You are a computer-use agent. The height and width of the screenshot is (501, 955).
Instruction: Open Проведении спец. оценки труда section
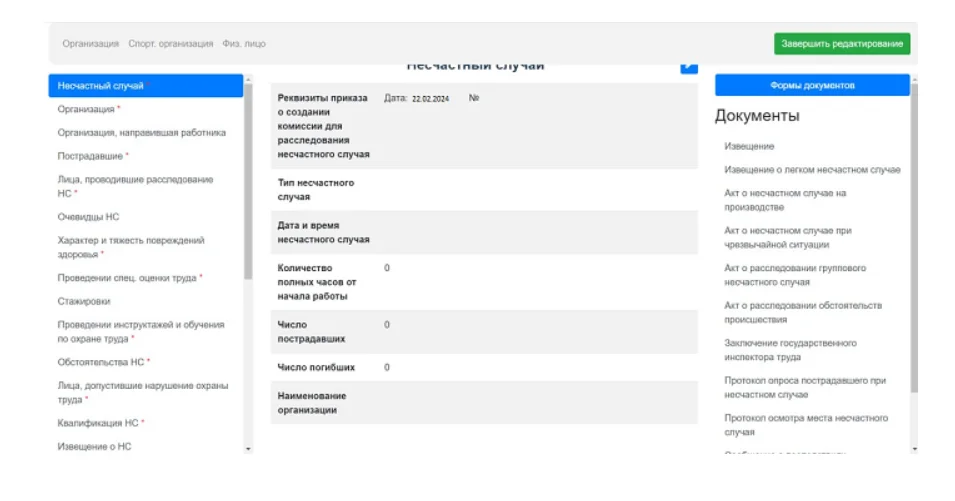click(129, 278)
